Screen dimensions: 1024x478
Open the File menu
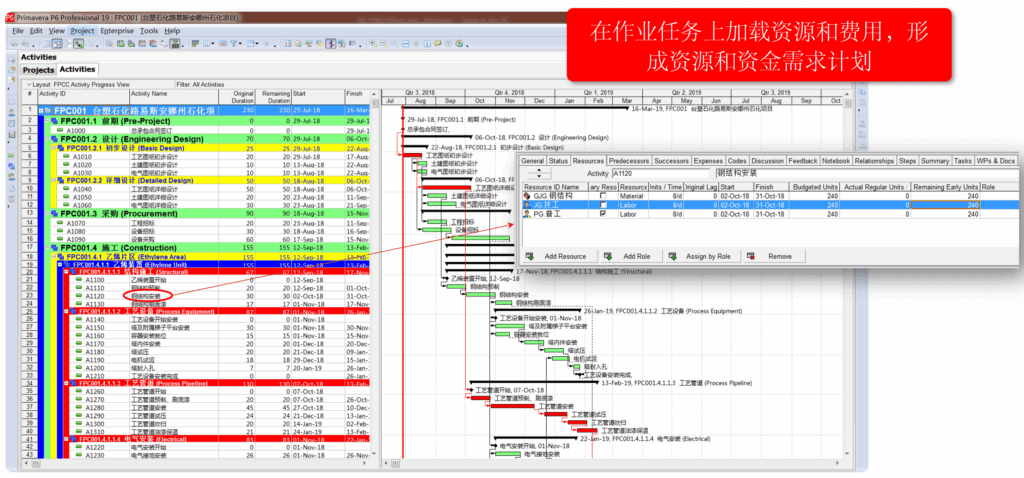18,31
